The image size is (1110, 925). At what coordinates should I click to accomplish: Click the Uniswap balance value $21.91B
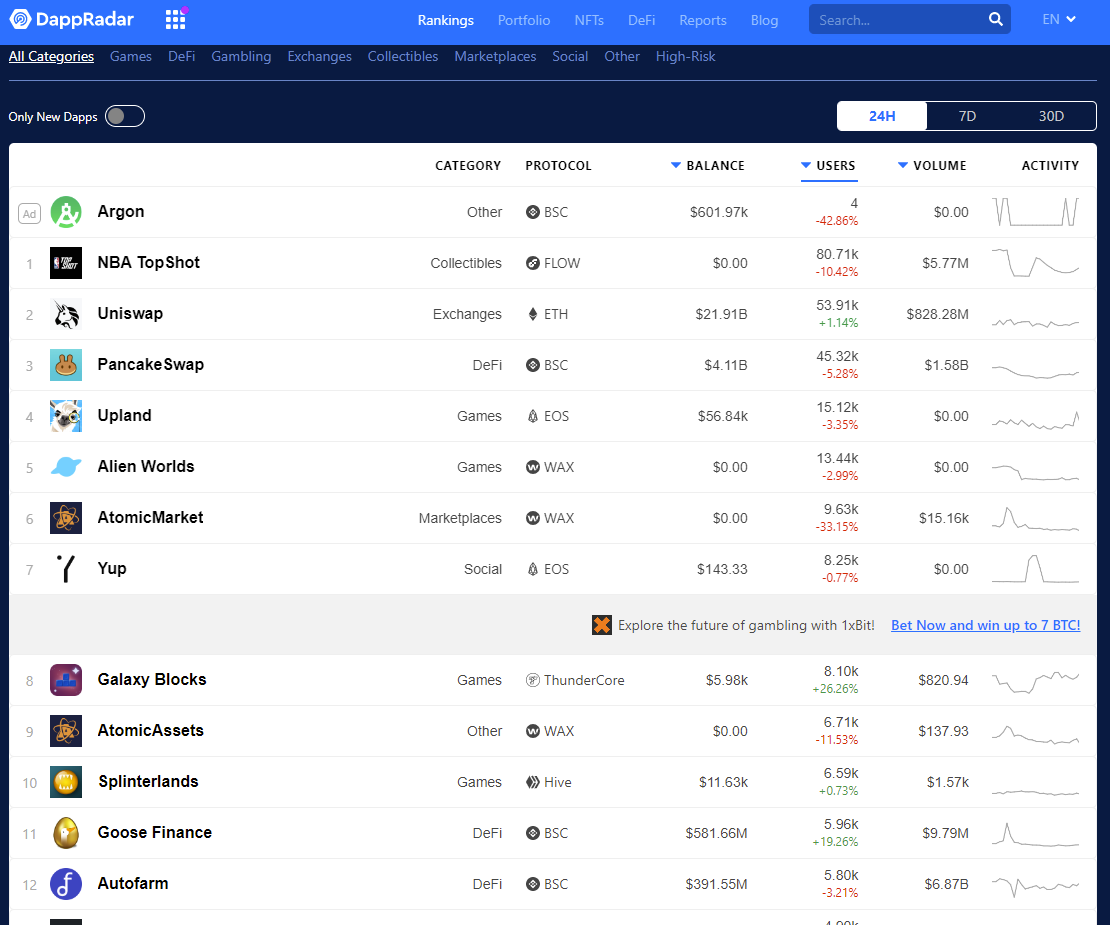tap(721, 314)
